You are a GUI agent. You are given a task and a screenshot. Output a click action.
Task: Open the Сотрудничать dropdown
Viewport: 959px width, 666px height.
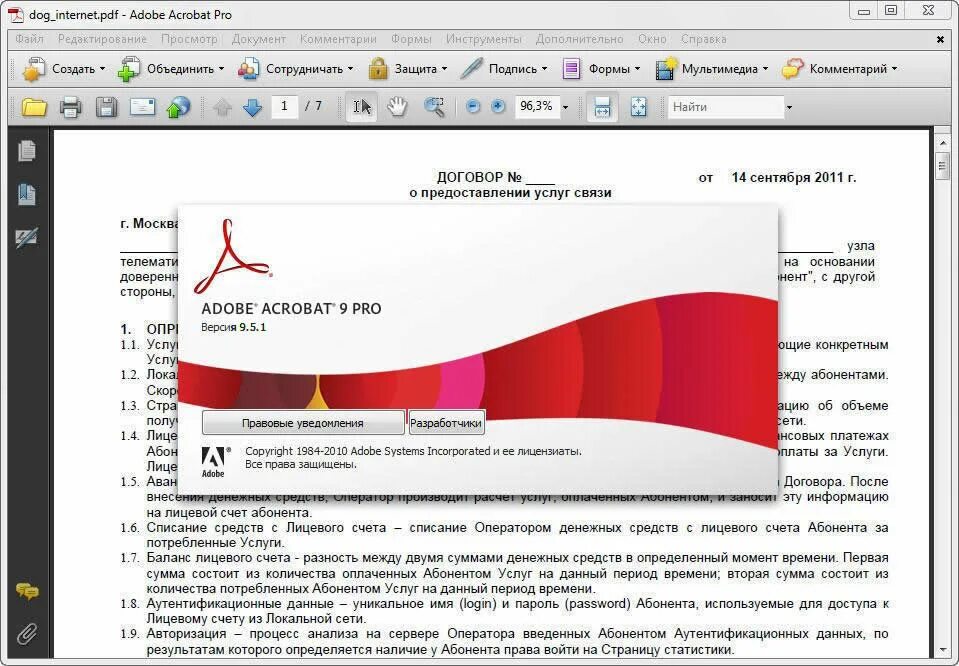[296, 69]
